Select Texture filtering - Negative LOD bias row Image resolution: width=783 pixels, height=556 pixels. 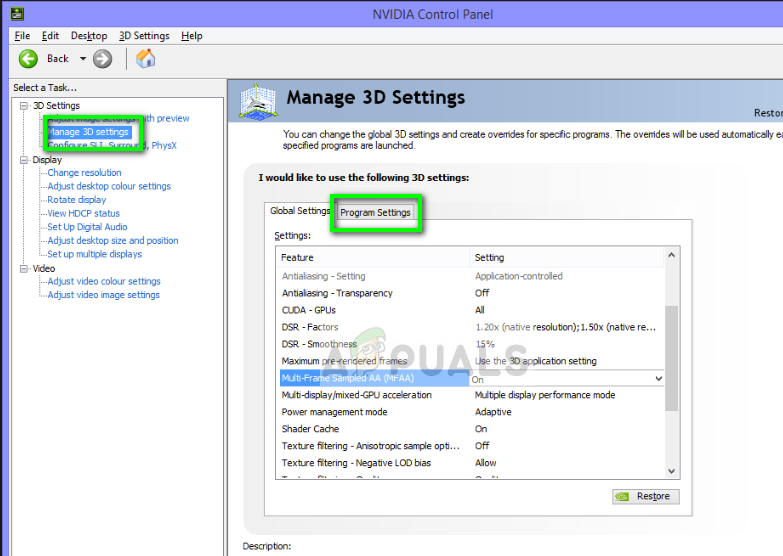coord(472,463)
